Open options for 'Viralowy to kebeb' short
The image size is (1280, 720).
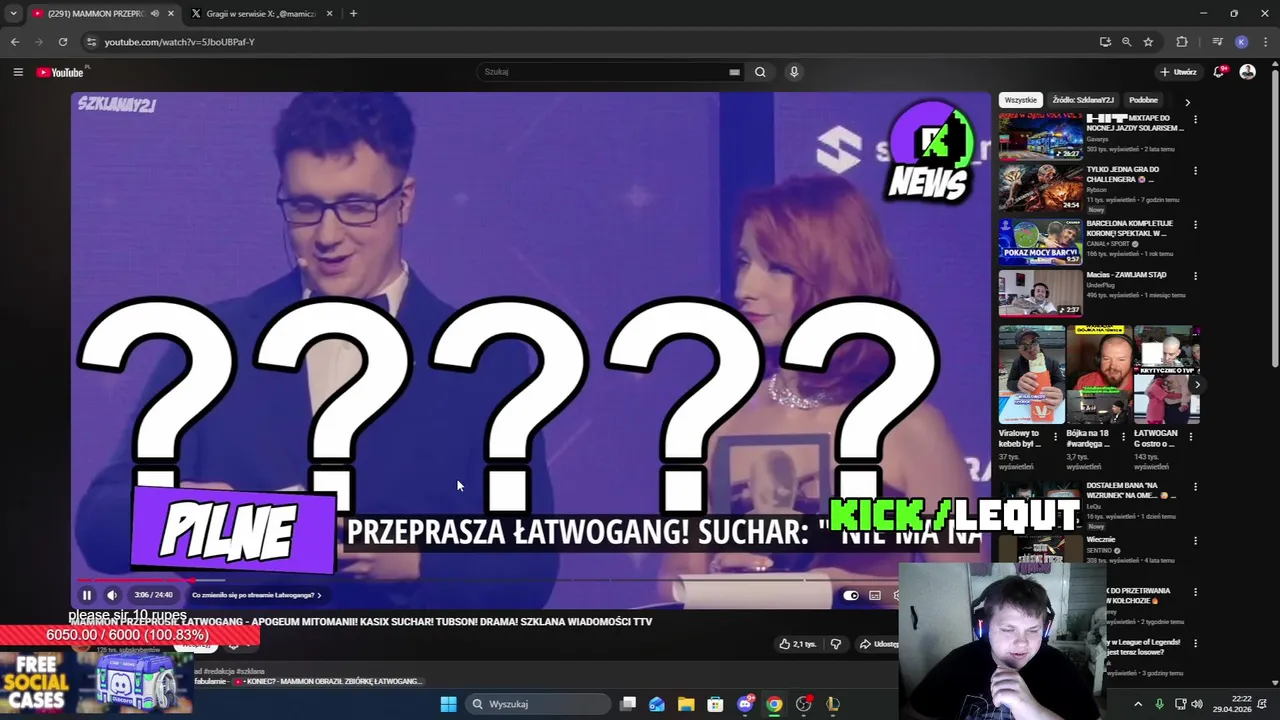tap(1055, 437)
